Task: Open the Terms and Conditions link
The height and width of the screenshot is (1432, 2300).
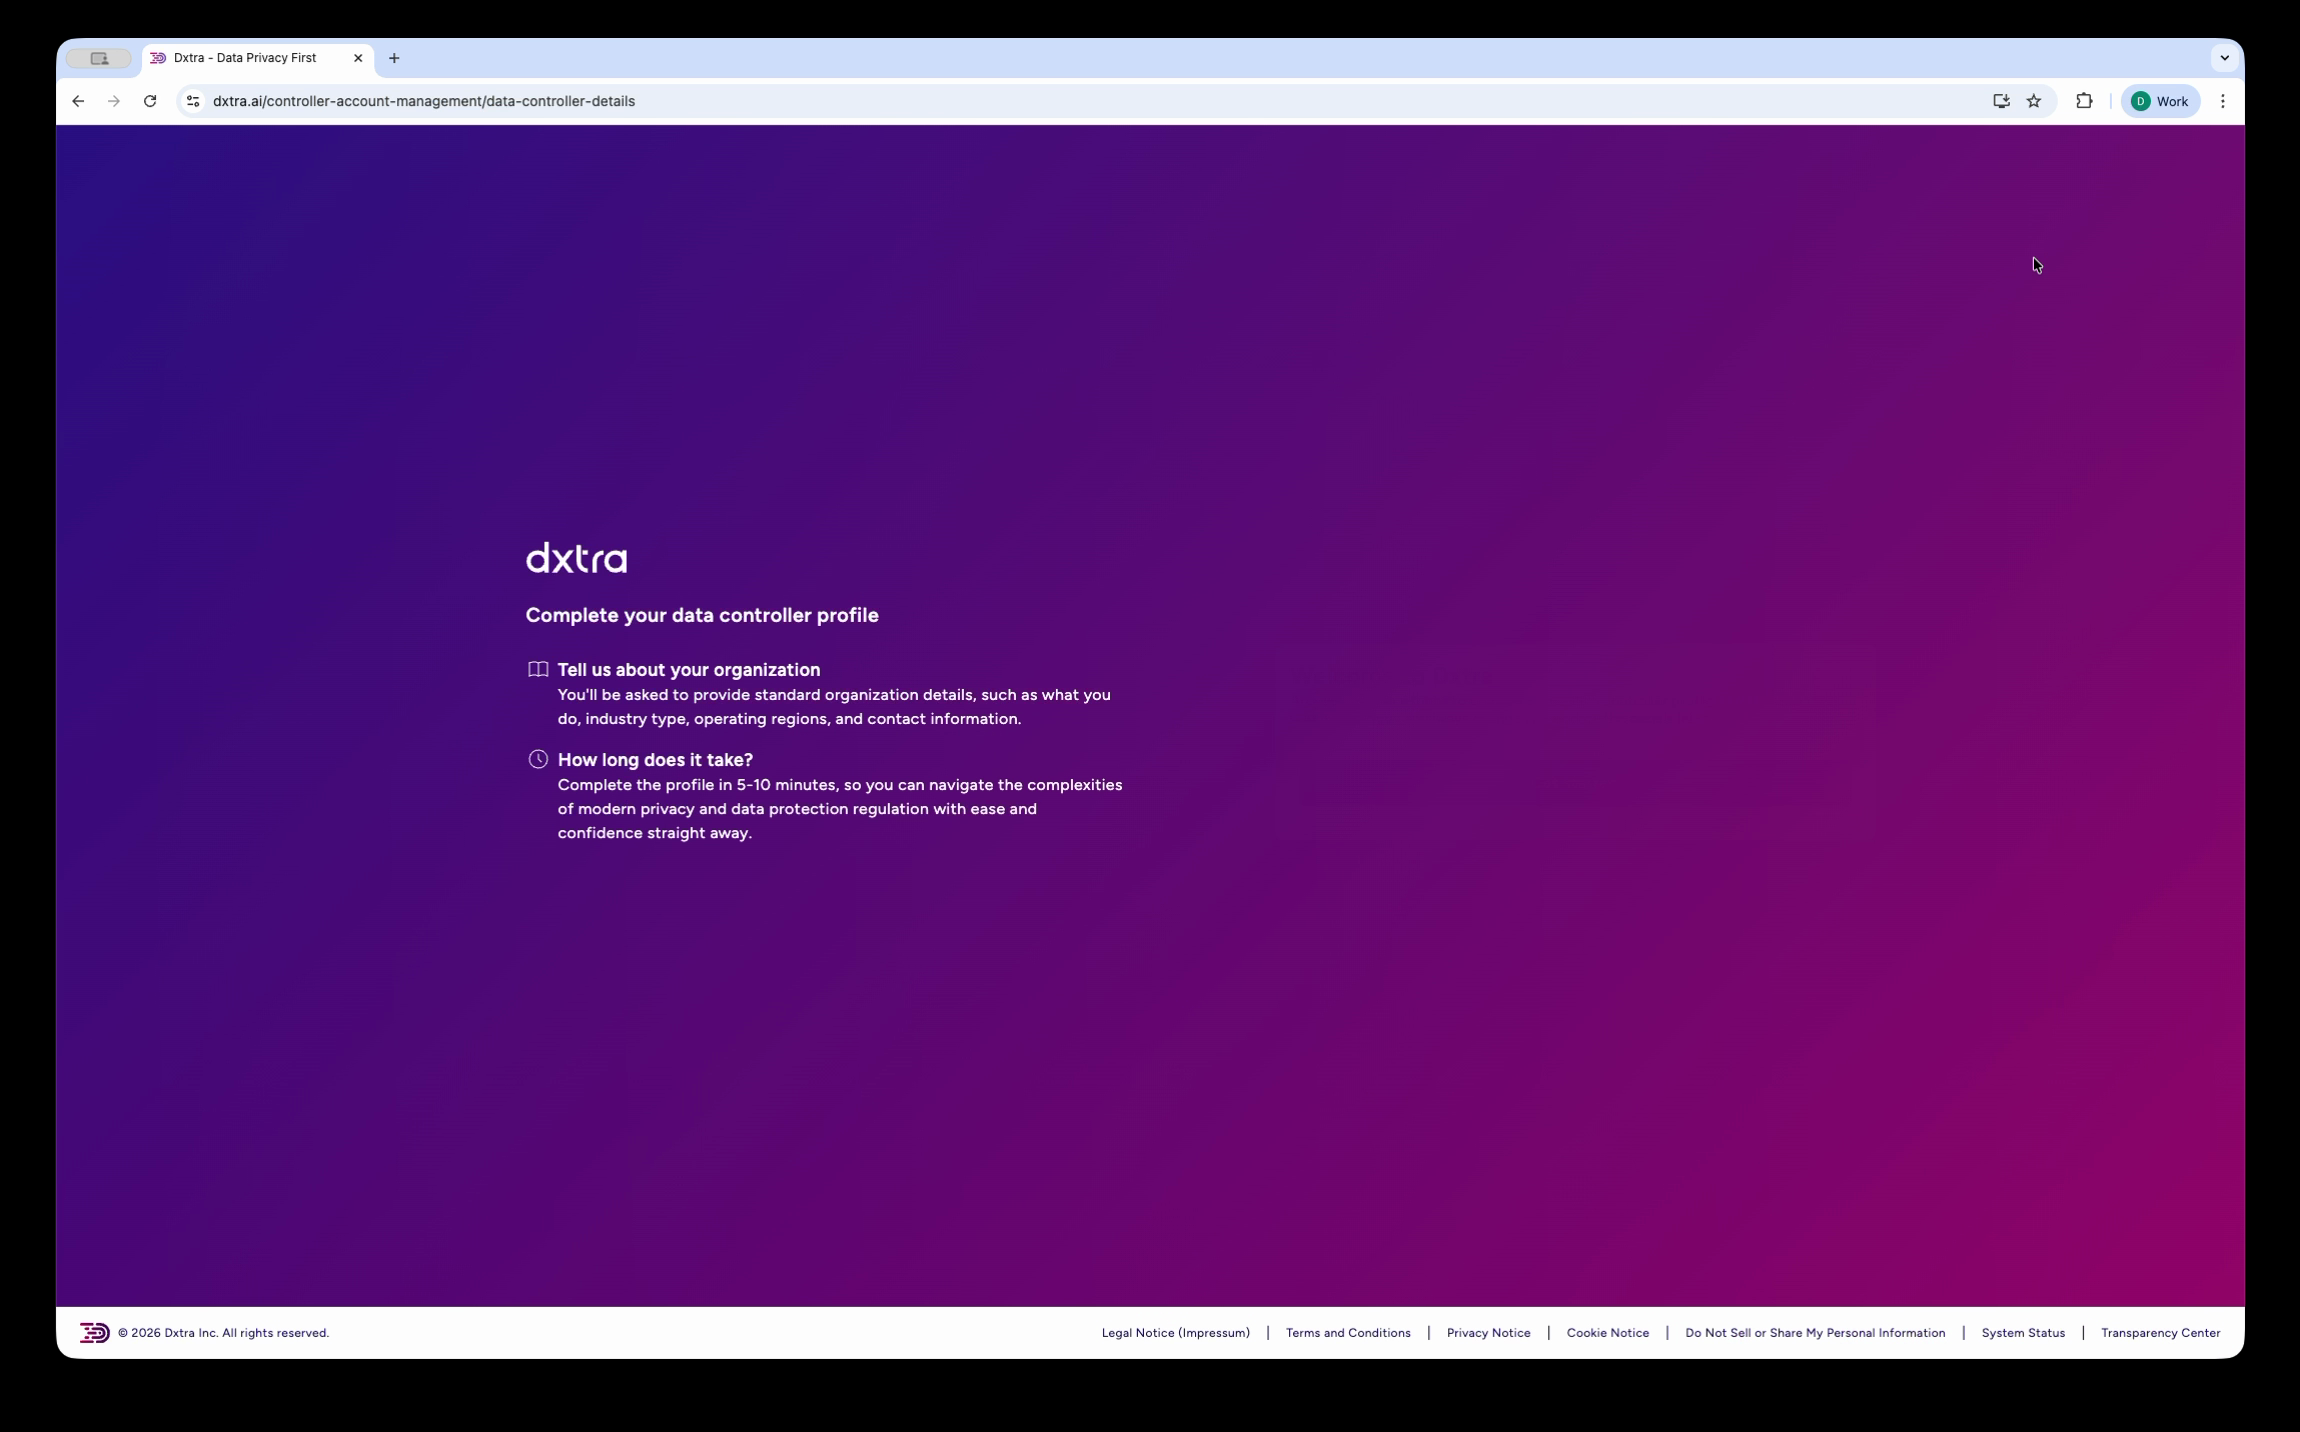Action: (x=1347, y=1332)
